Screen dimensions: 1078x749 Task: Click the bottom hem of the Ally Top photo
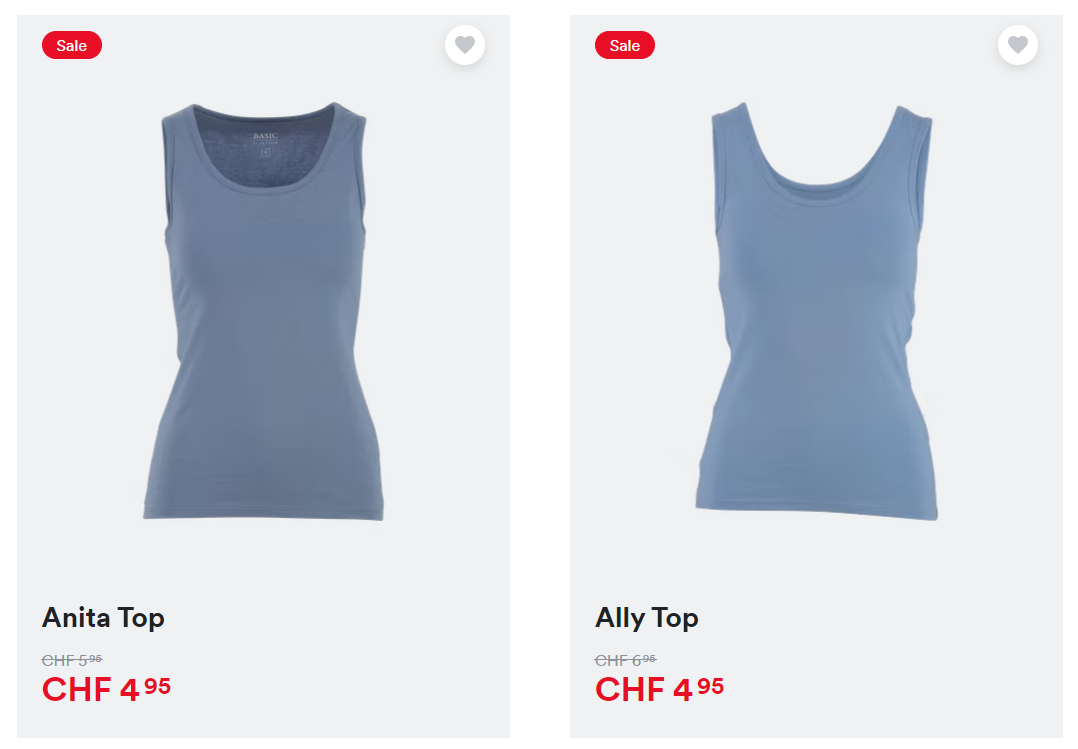(817, 510)
